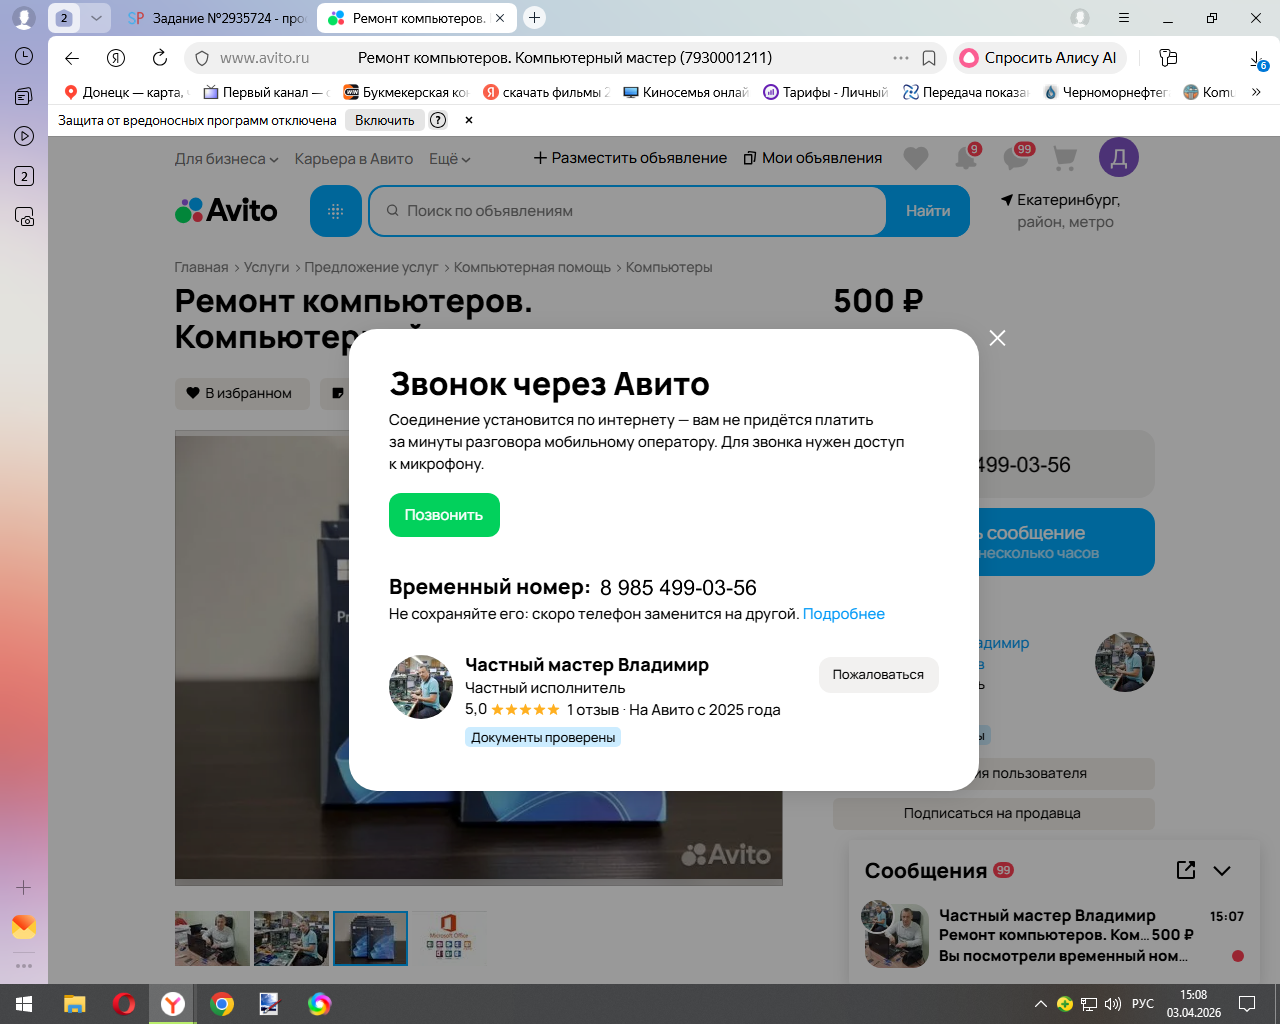Show hidden system tray icons
The image size is (1280, 1024).
coord(1041,1004)
